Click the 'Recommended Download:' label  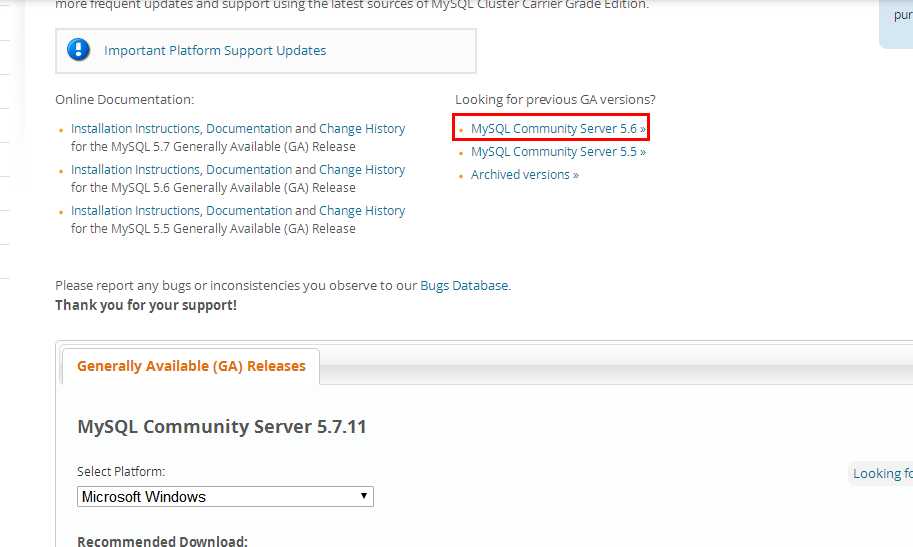(x=162, y=541)
